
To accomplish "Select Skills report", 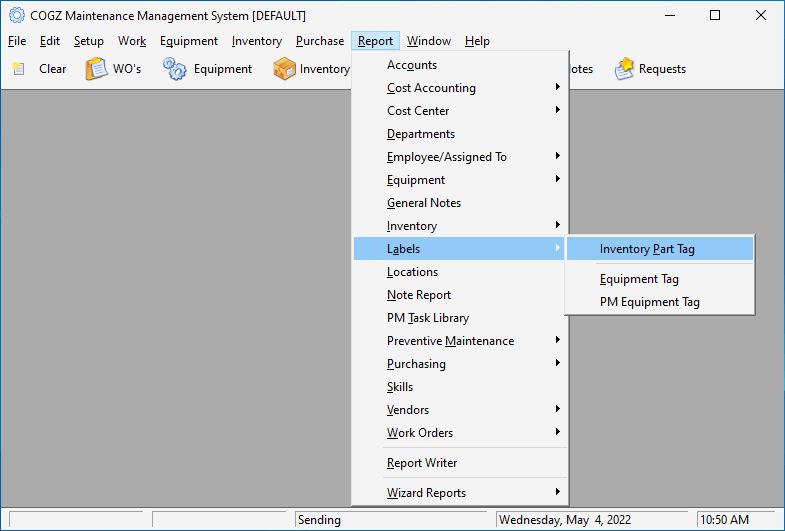I will point(460,387).
